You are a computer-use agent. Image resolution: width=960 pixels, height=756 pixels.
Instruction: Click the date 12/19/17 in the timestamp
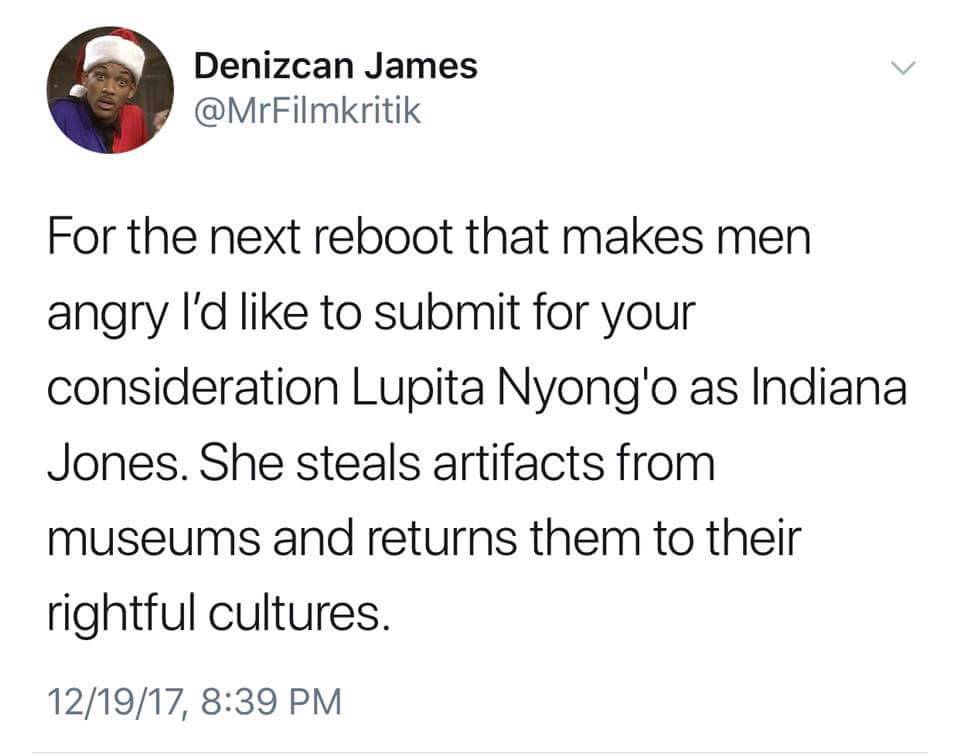116,702
